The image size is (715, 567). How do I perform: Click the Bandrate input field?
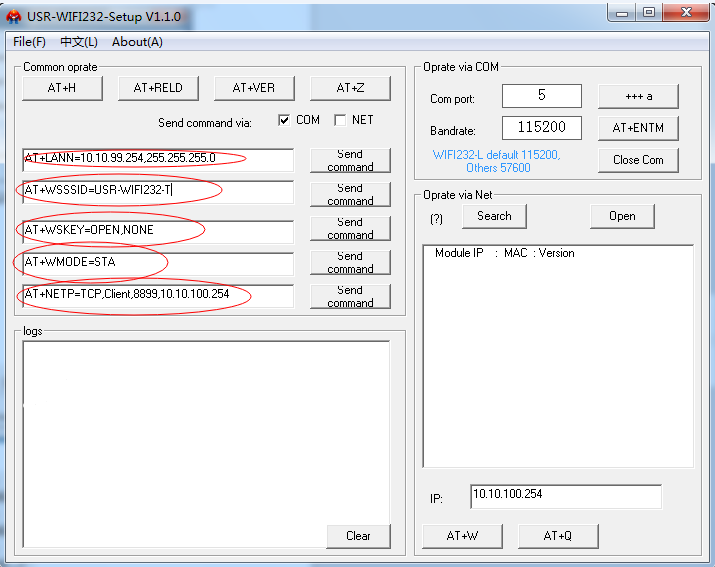pos(541,129)
